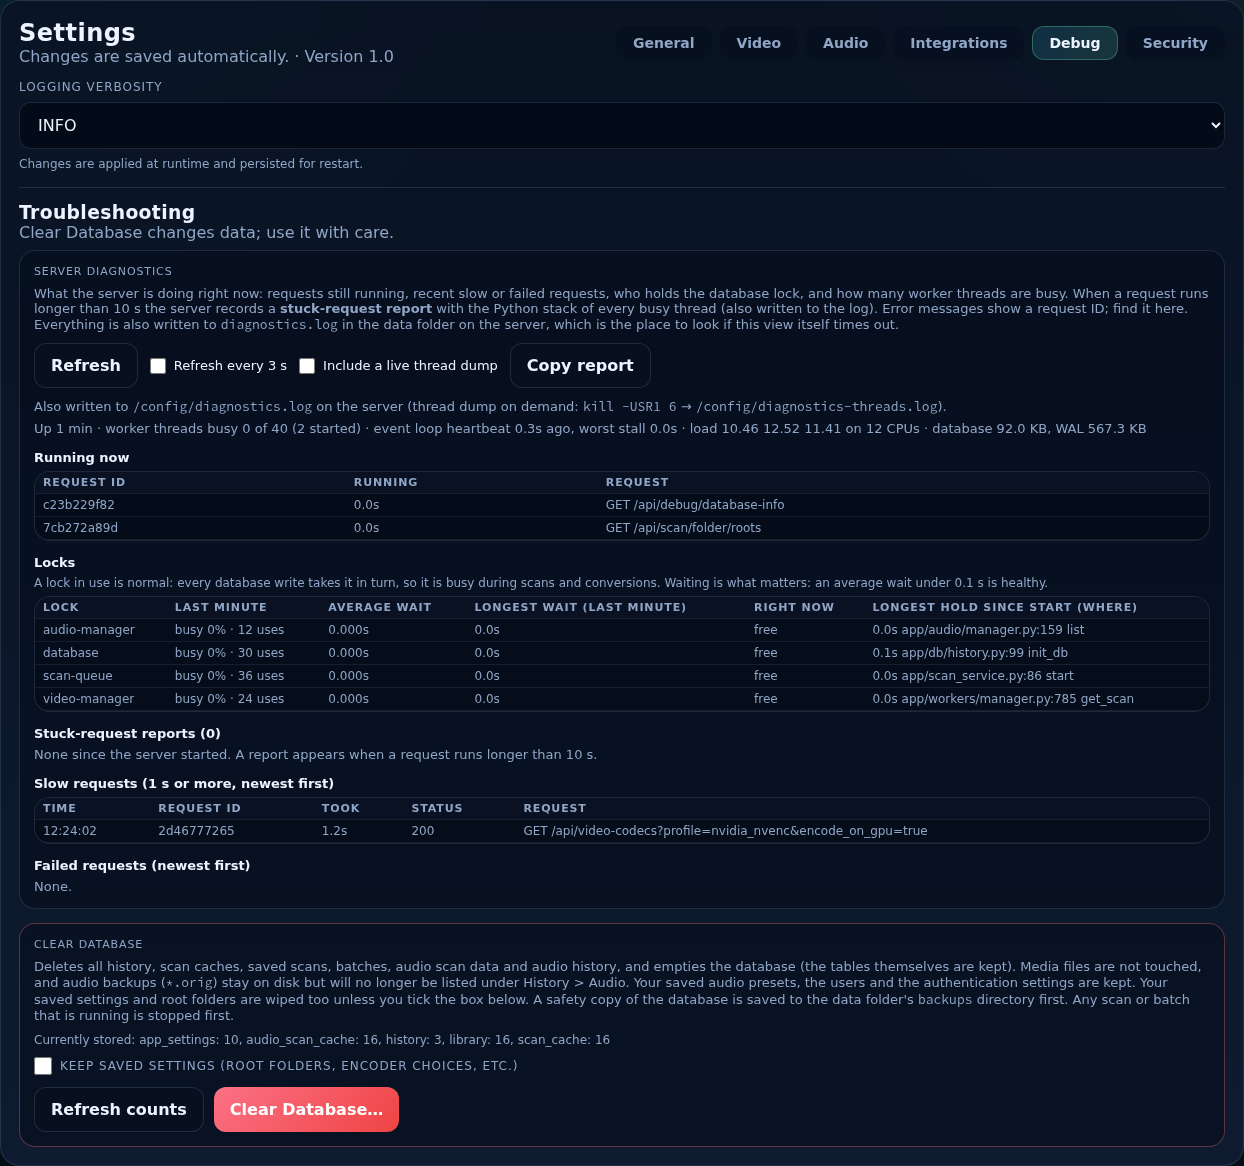Click slow request duration 1.2s
The height and width of the screenshot is (1166, 1244).
[x=334, y=831]
